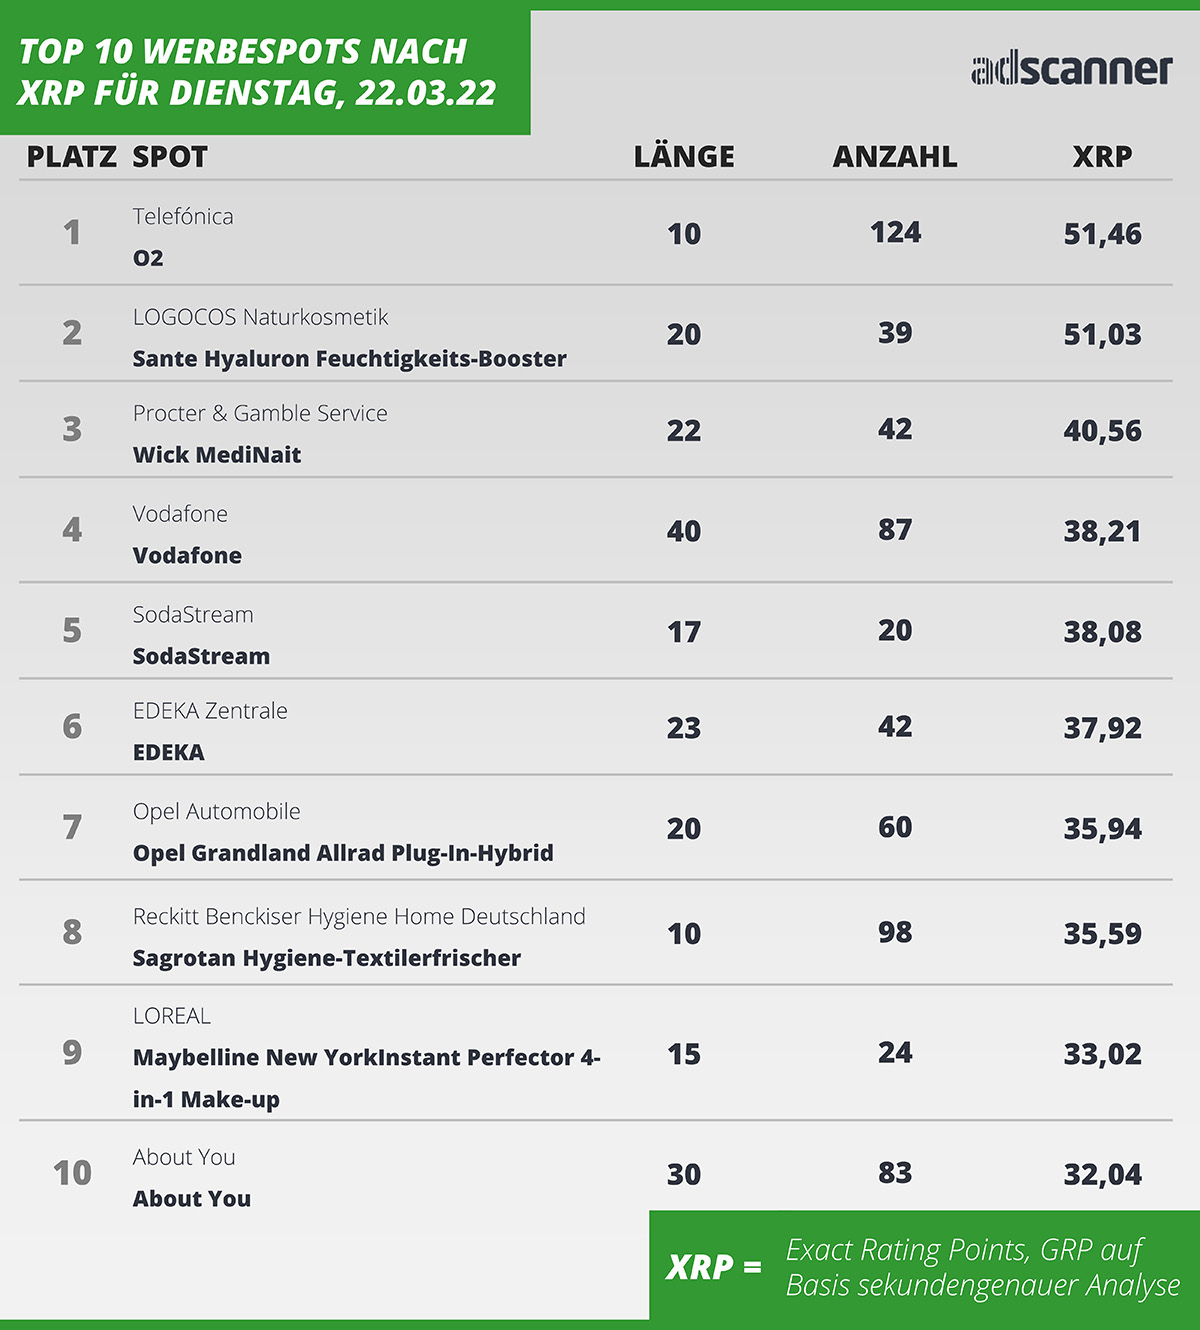The width and height of the screenshot is (1200, 1330).
Task: Click the XRP value 51,46
Action: tap(1102, 234)
